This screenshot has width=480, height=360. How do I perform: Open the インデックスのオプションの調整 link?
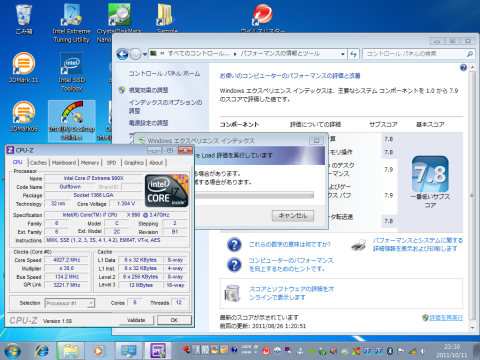pyautogui.click(x=165, y=107)
